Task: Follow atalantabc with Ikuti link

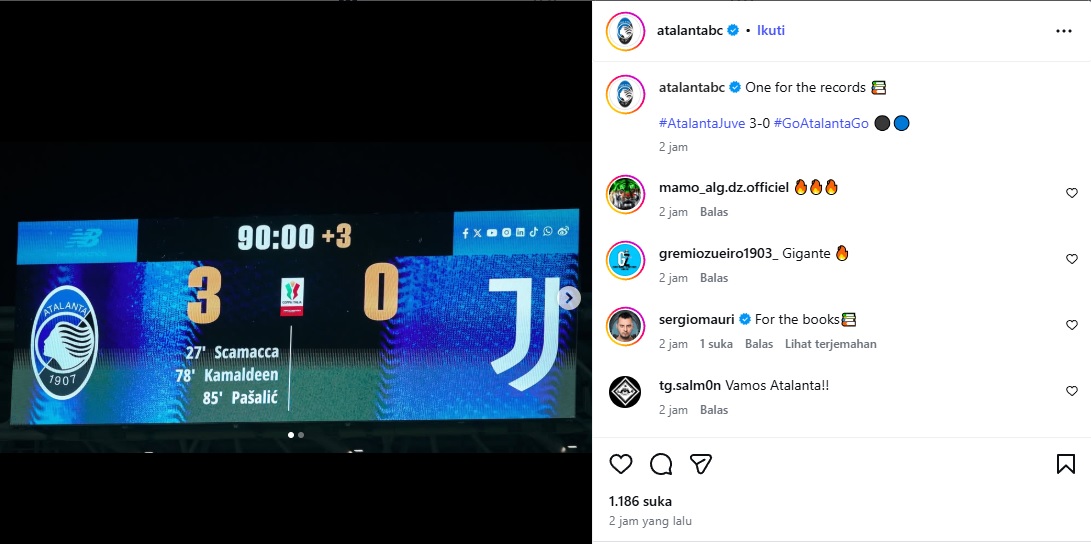Action: [x=771, y=31]
